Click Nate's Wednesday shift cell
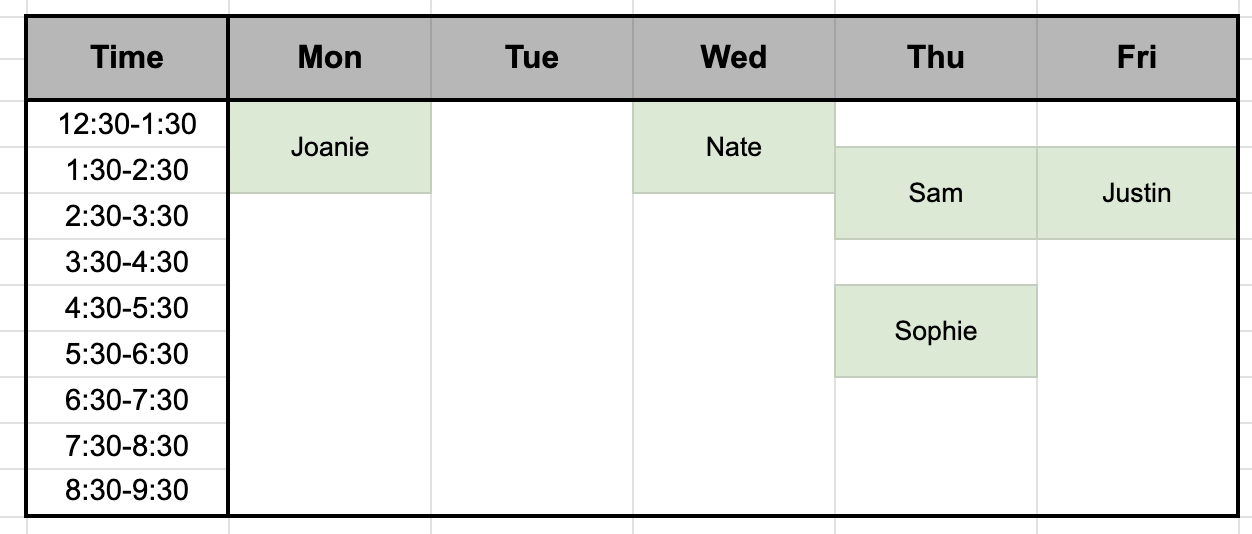This screenshot has height=534, width=1252. click(734, 147)
